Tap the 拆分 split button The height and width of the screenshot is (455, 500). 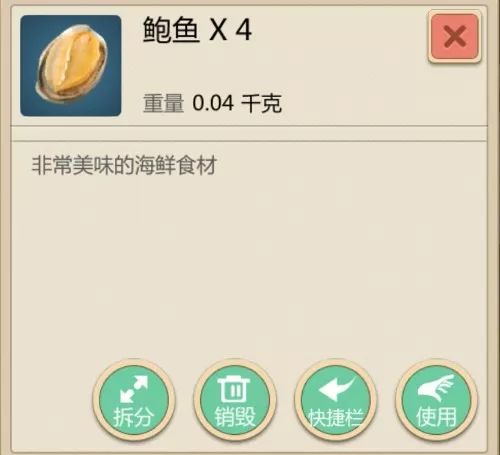coord(134,400)
